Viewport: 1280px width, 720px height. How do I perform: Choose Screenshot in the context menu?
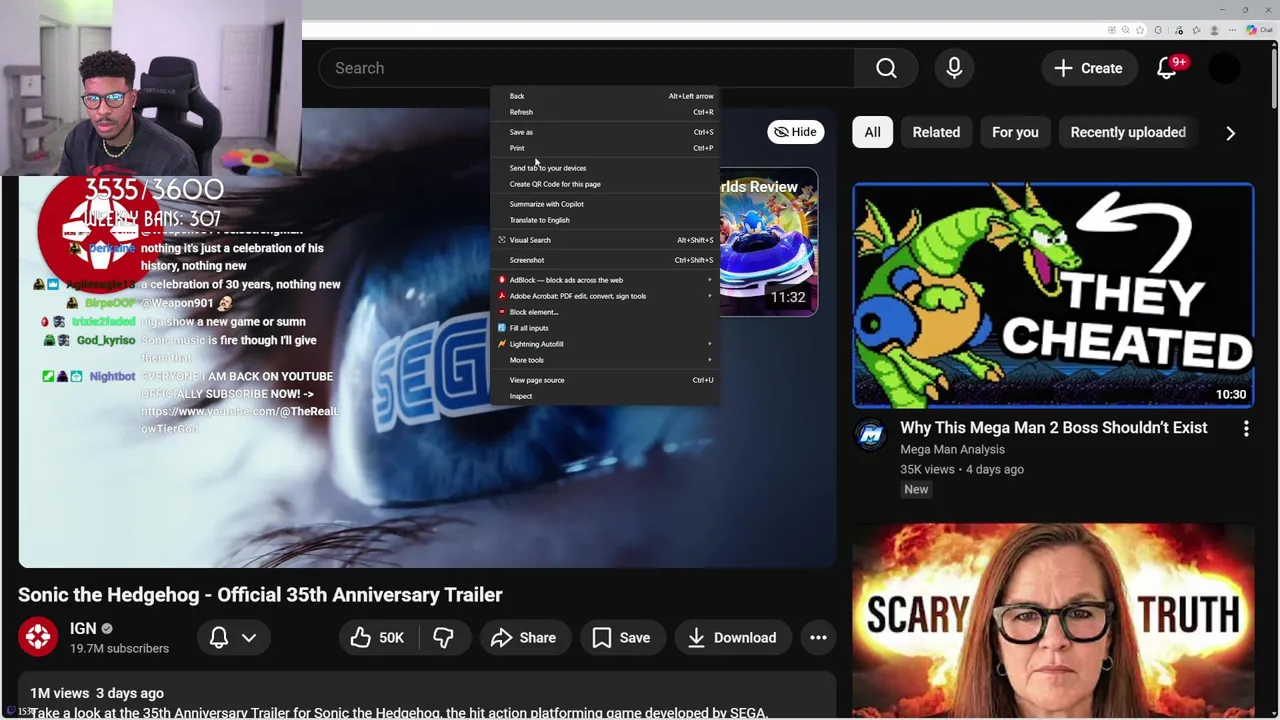[x=605, y=260]
